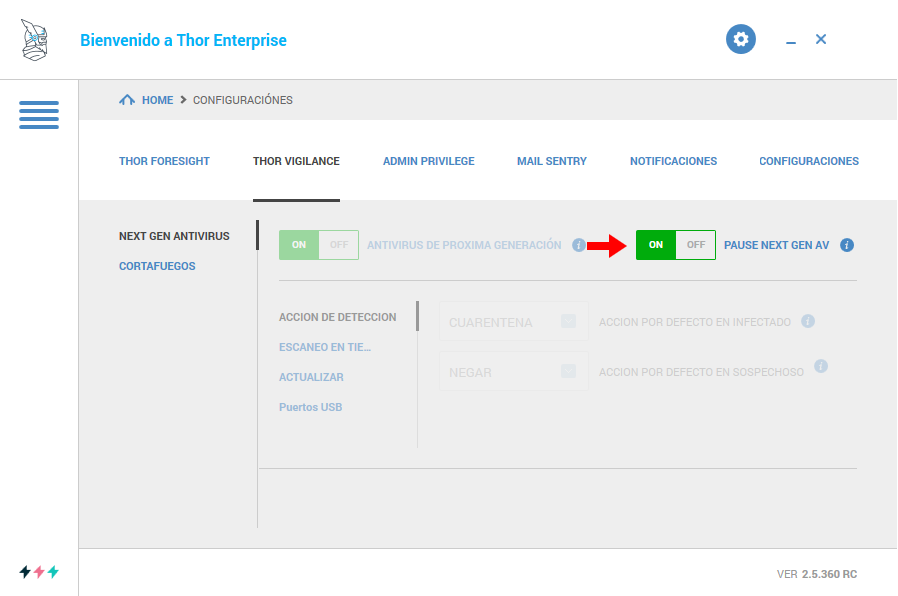Toggle the Antivirus de Proxima Generación switch
Screen dimensions: 898x596
tap(318, 245)
